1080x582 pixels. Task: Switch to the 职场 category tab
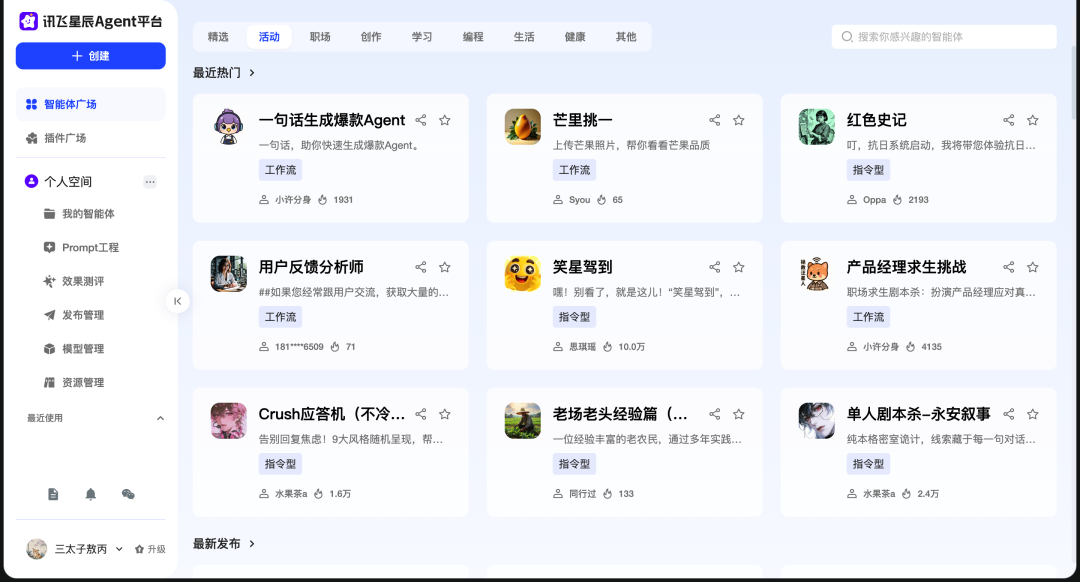(319, 36)
